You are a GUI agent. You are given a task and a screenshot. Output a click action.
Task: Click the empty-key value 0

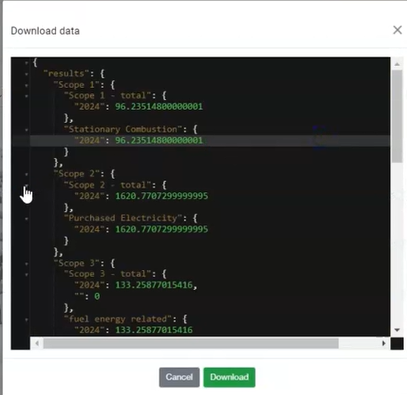coord(97,296)
